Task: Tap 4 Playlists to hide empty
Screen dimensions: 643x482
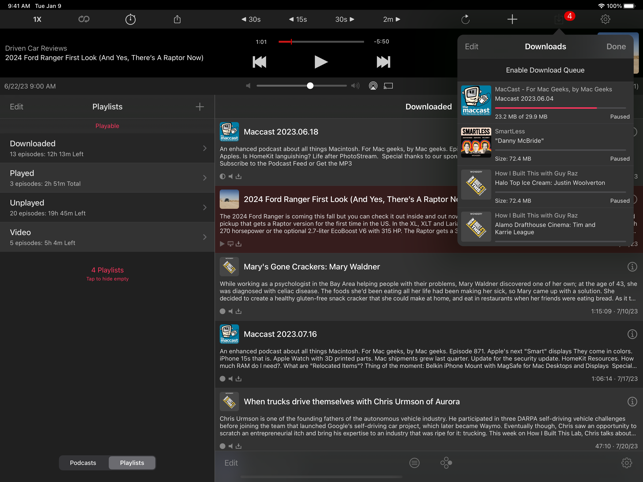Action: point(107,274)
